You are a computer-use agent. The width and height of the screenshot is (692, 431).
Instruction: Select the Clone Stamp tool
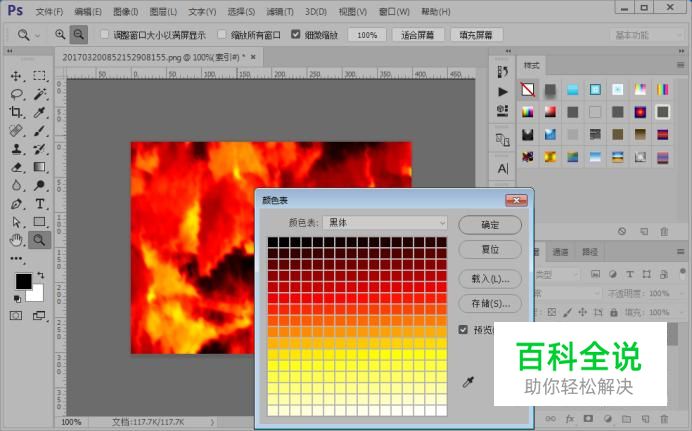(16, 149)
